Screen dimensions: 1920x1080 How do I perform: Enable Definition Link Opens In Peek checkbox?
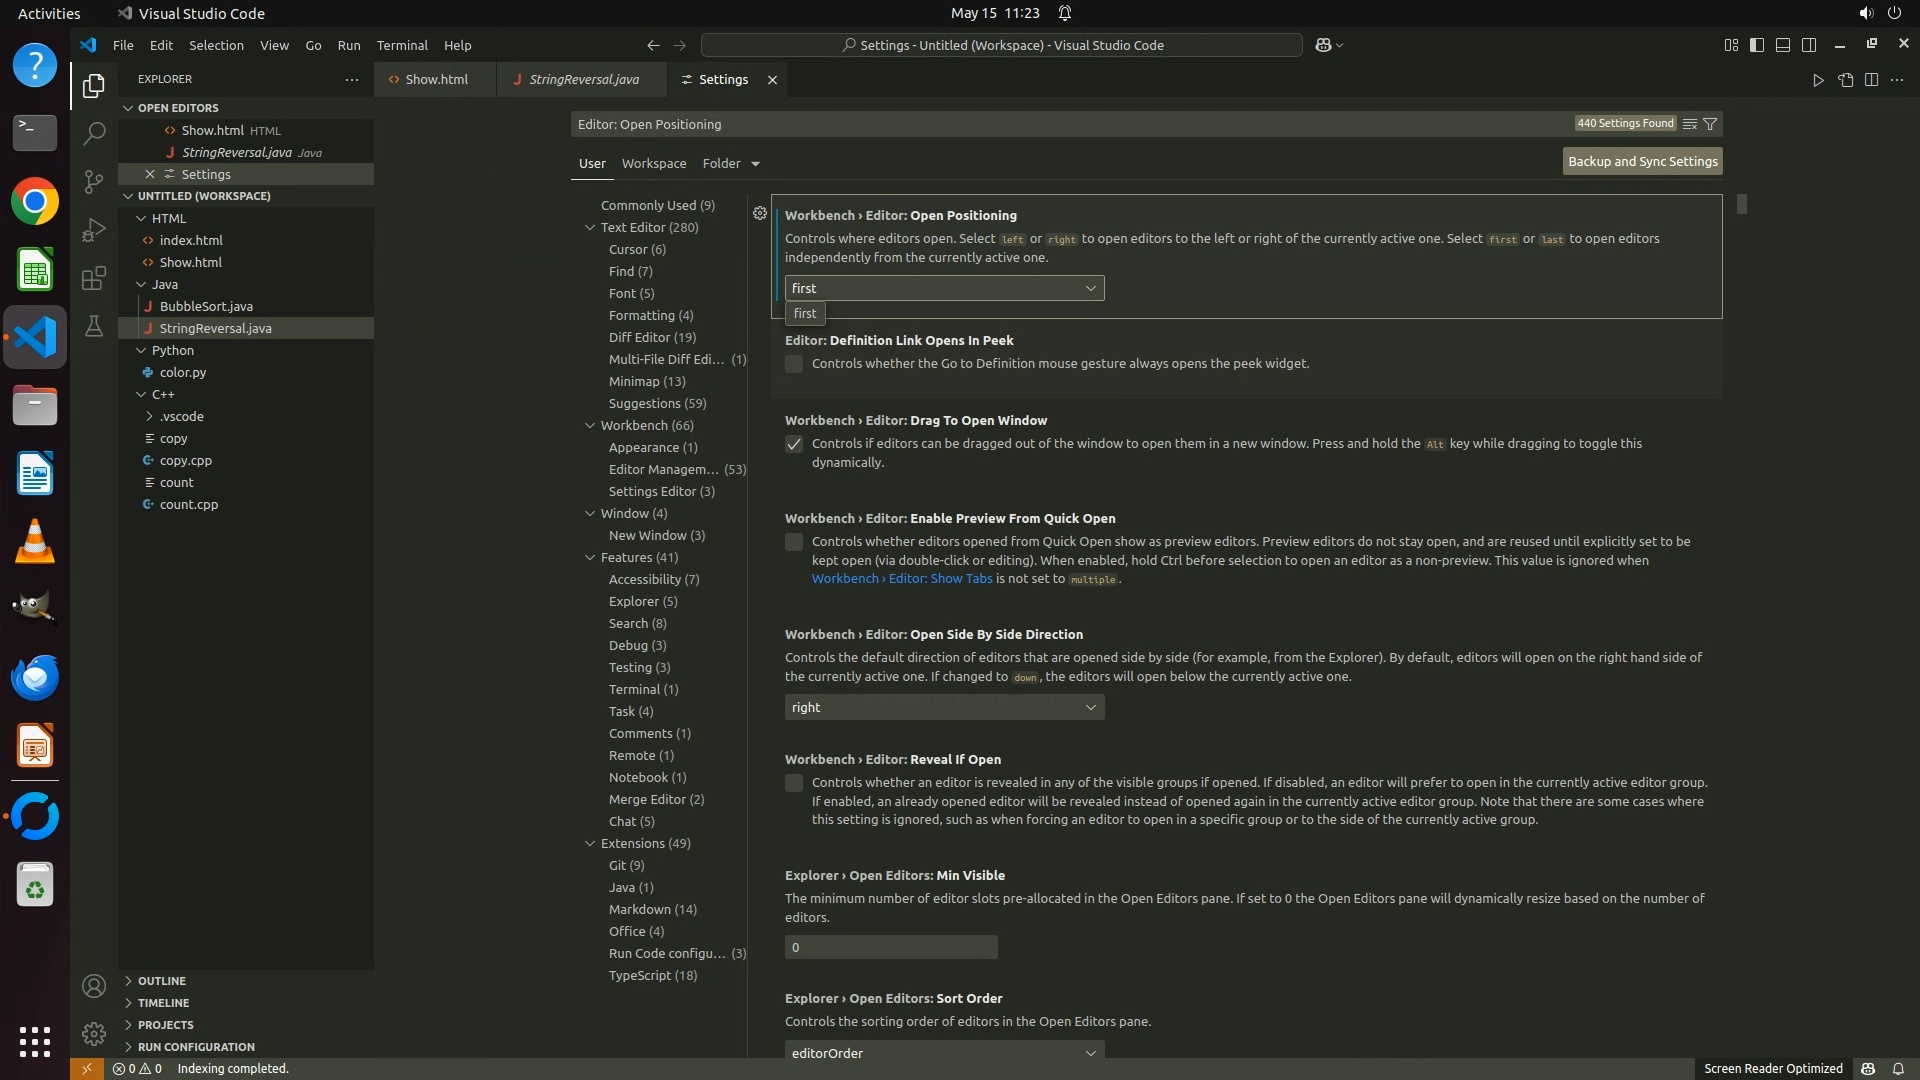point(794,364)
